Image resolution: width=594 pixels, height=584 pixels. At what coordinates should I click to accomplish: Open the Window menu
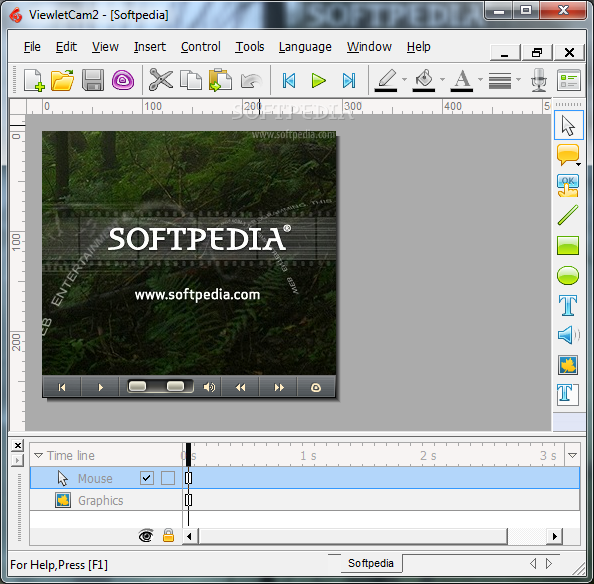(x=369, y=47)
